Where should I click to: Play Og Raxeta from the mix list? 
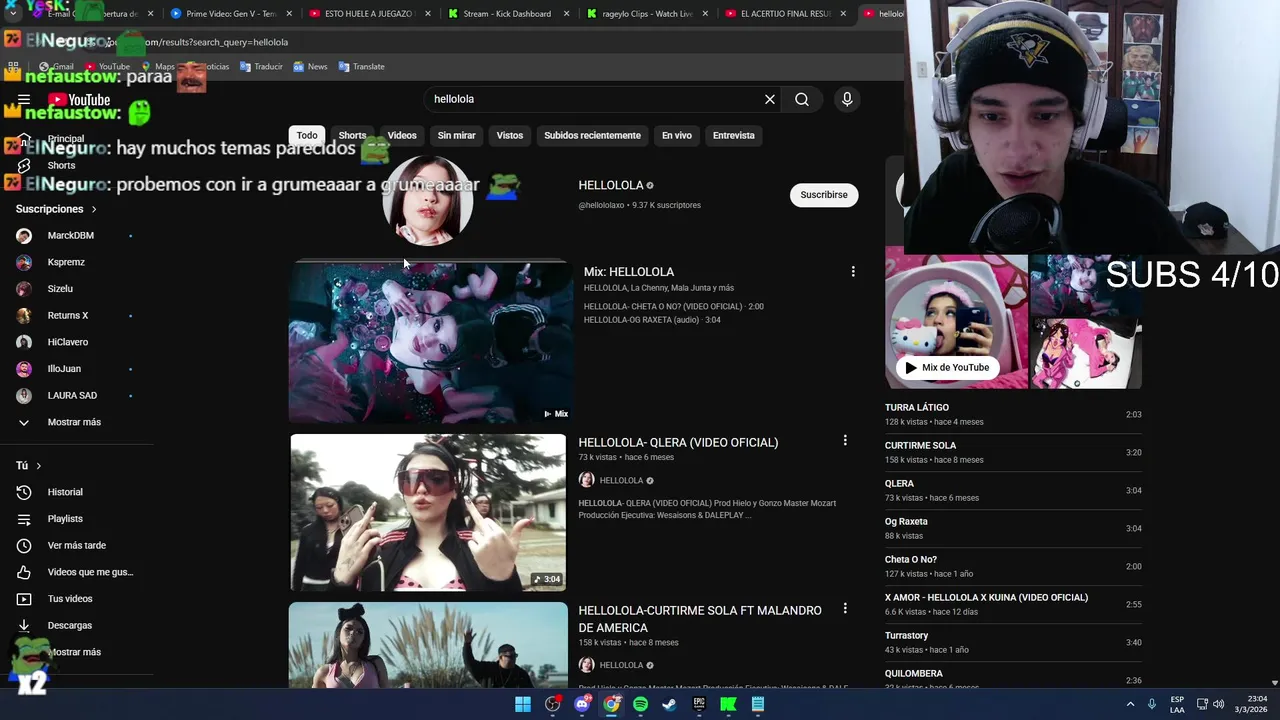[1013, 528]
